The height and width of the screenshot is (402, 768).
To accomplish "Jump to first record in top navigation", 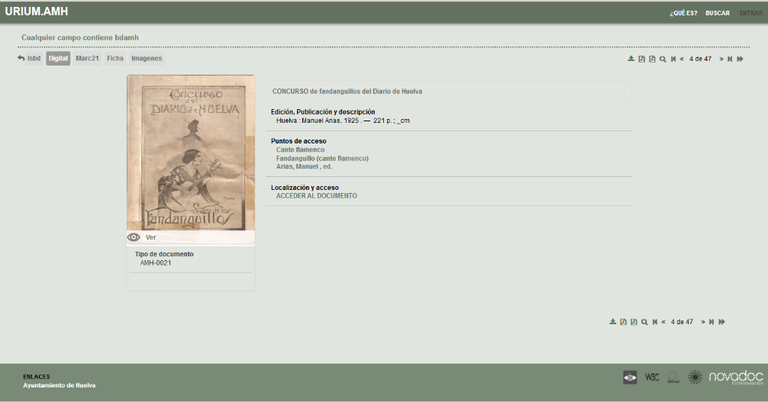I will pyautogui.click(x=673, y=59).
